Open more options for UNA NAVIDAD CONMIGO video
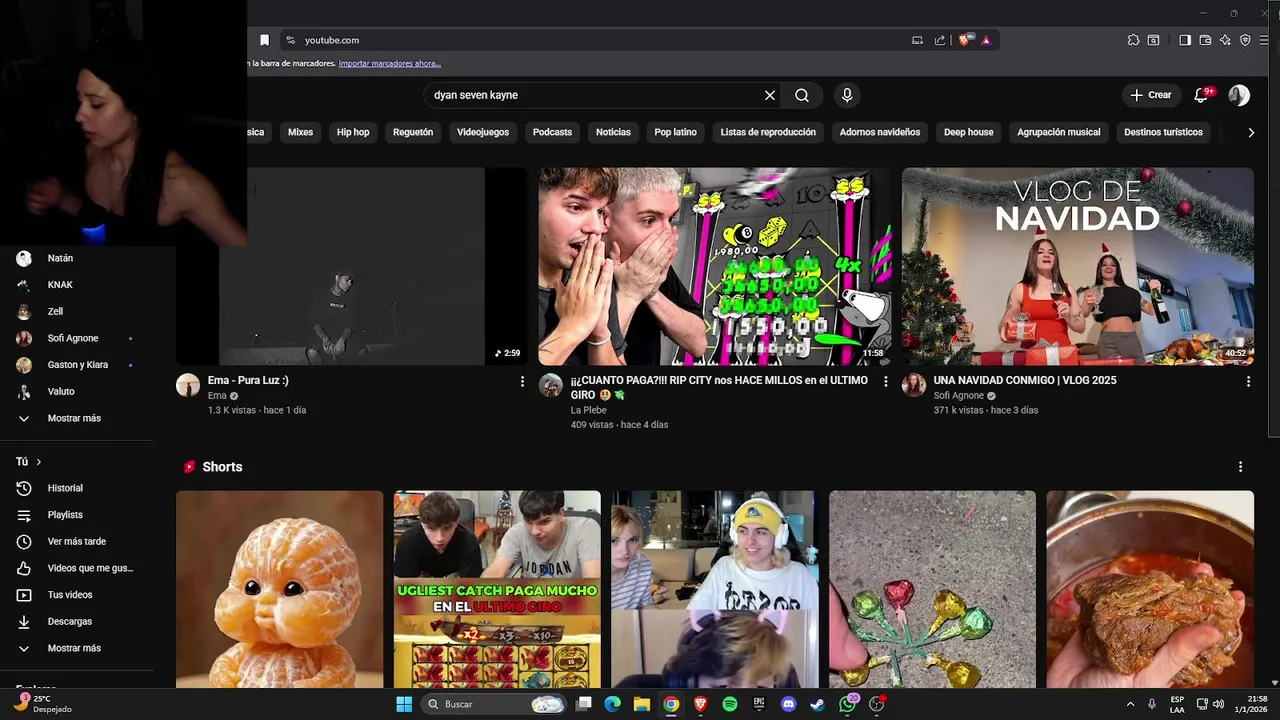1280x720 pixels. [x=1248, y=381]
